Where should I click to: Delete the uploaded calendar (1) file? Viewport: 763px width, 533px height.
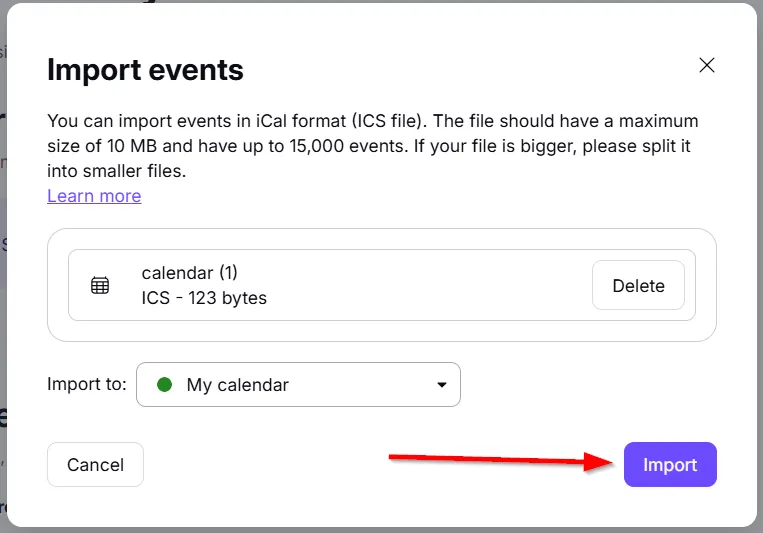click(x=638, y=285)
